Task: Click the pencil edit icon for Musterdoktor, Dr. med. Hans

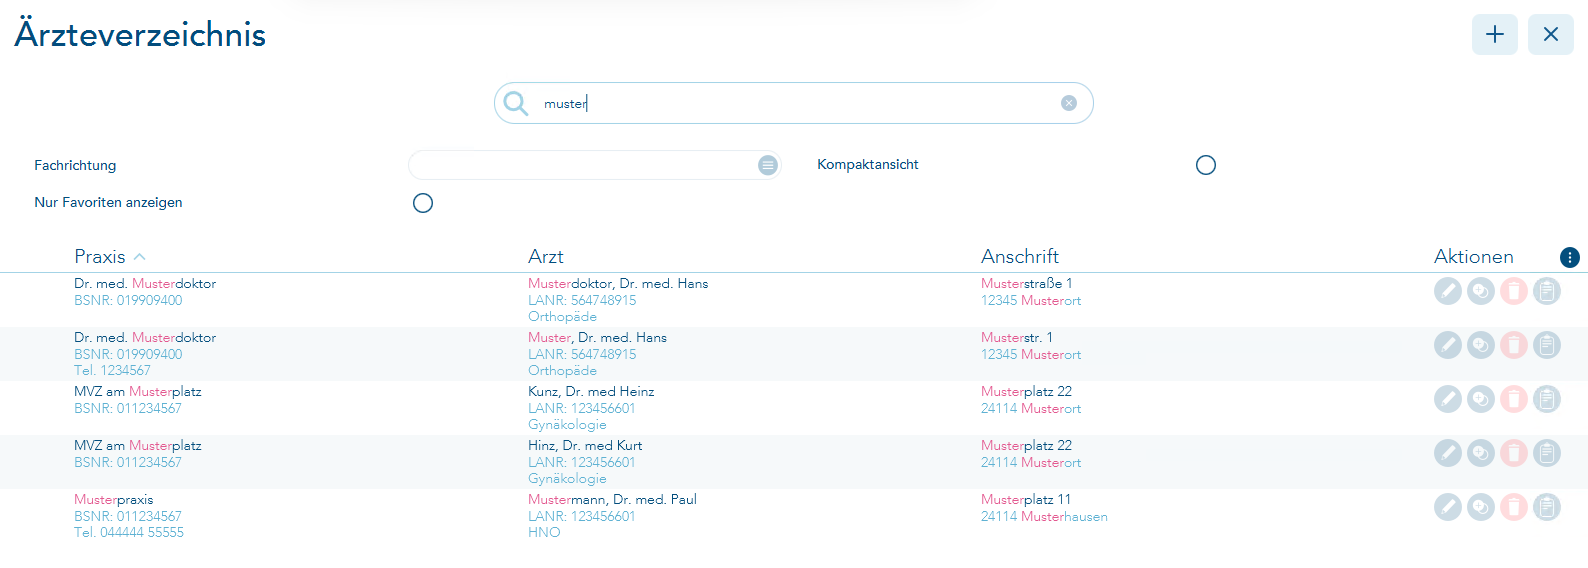Action: point(1447,291)
